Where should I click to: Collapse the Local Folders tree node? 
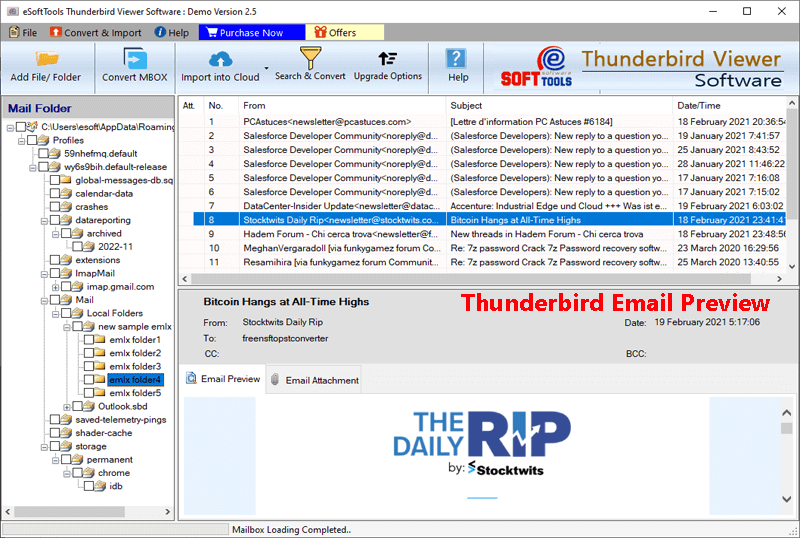coord(53,313)
